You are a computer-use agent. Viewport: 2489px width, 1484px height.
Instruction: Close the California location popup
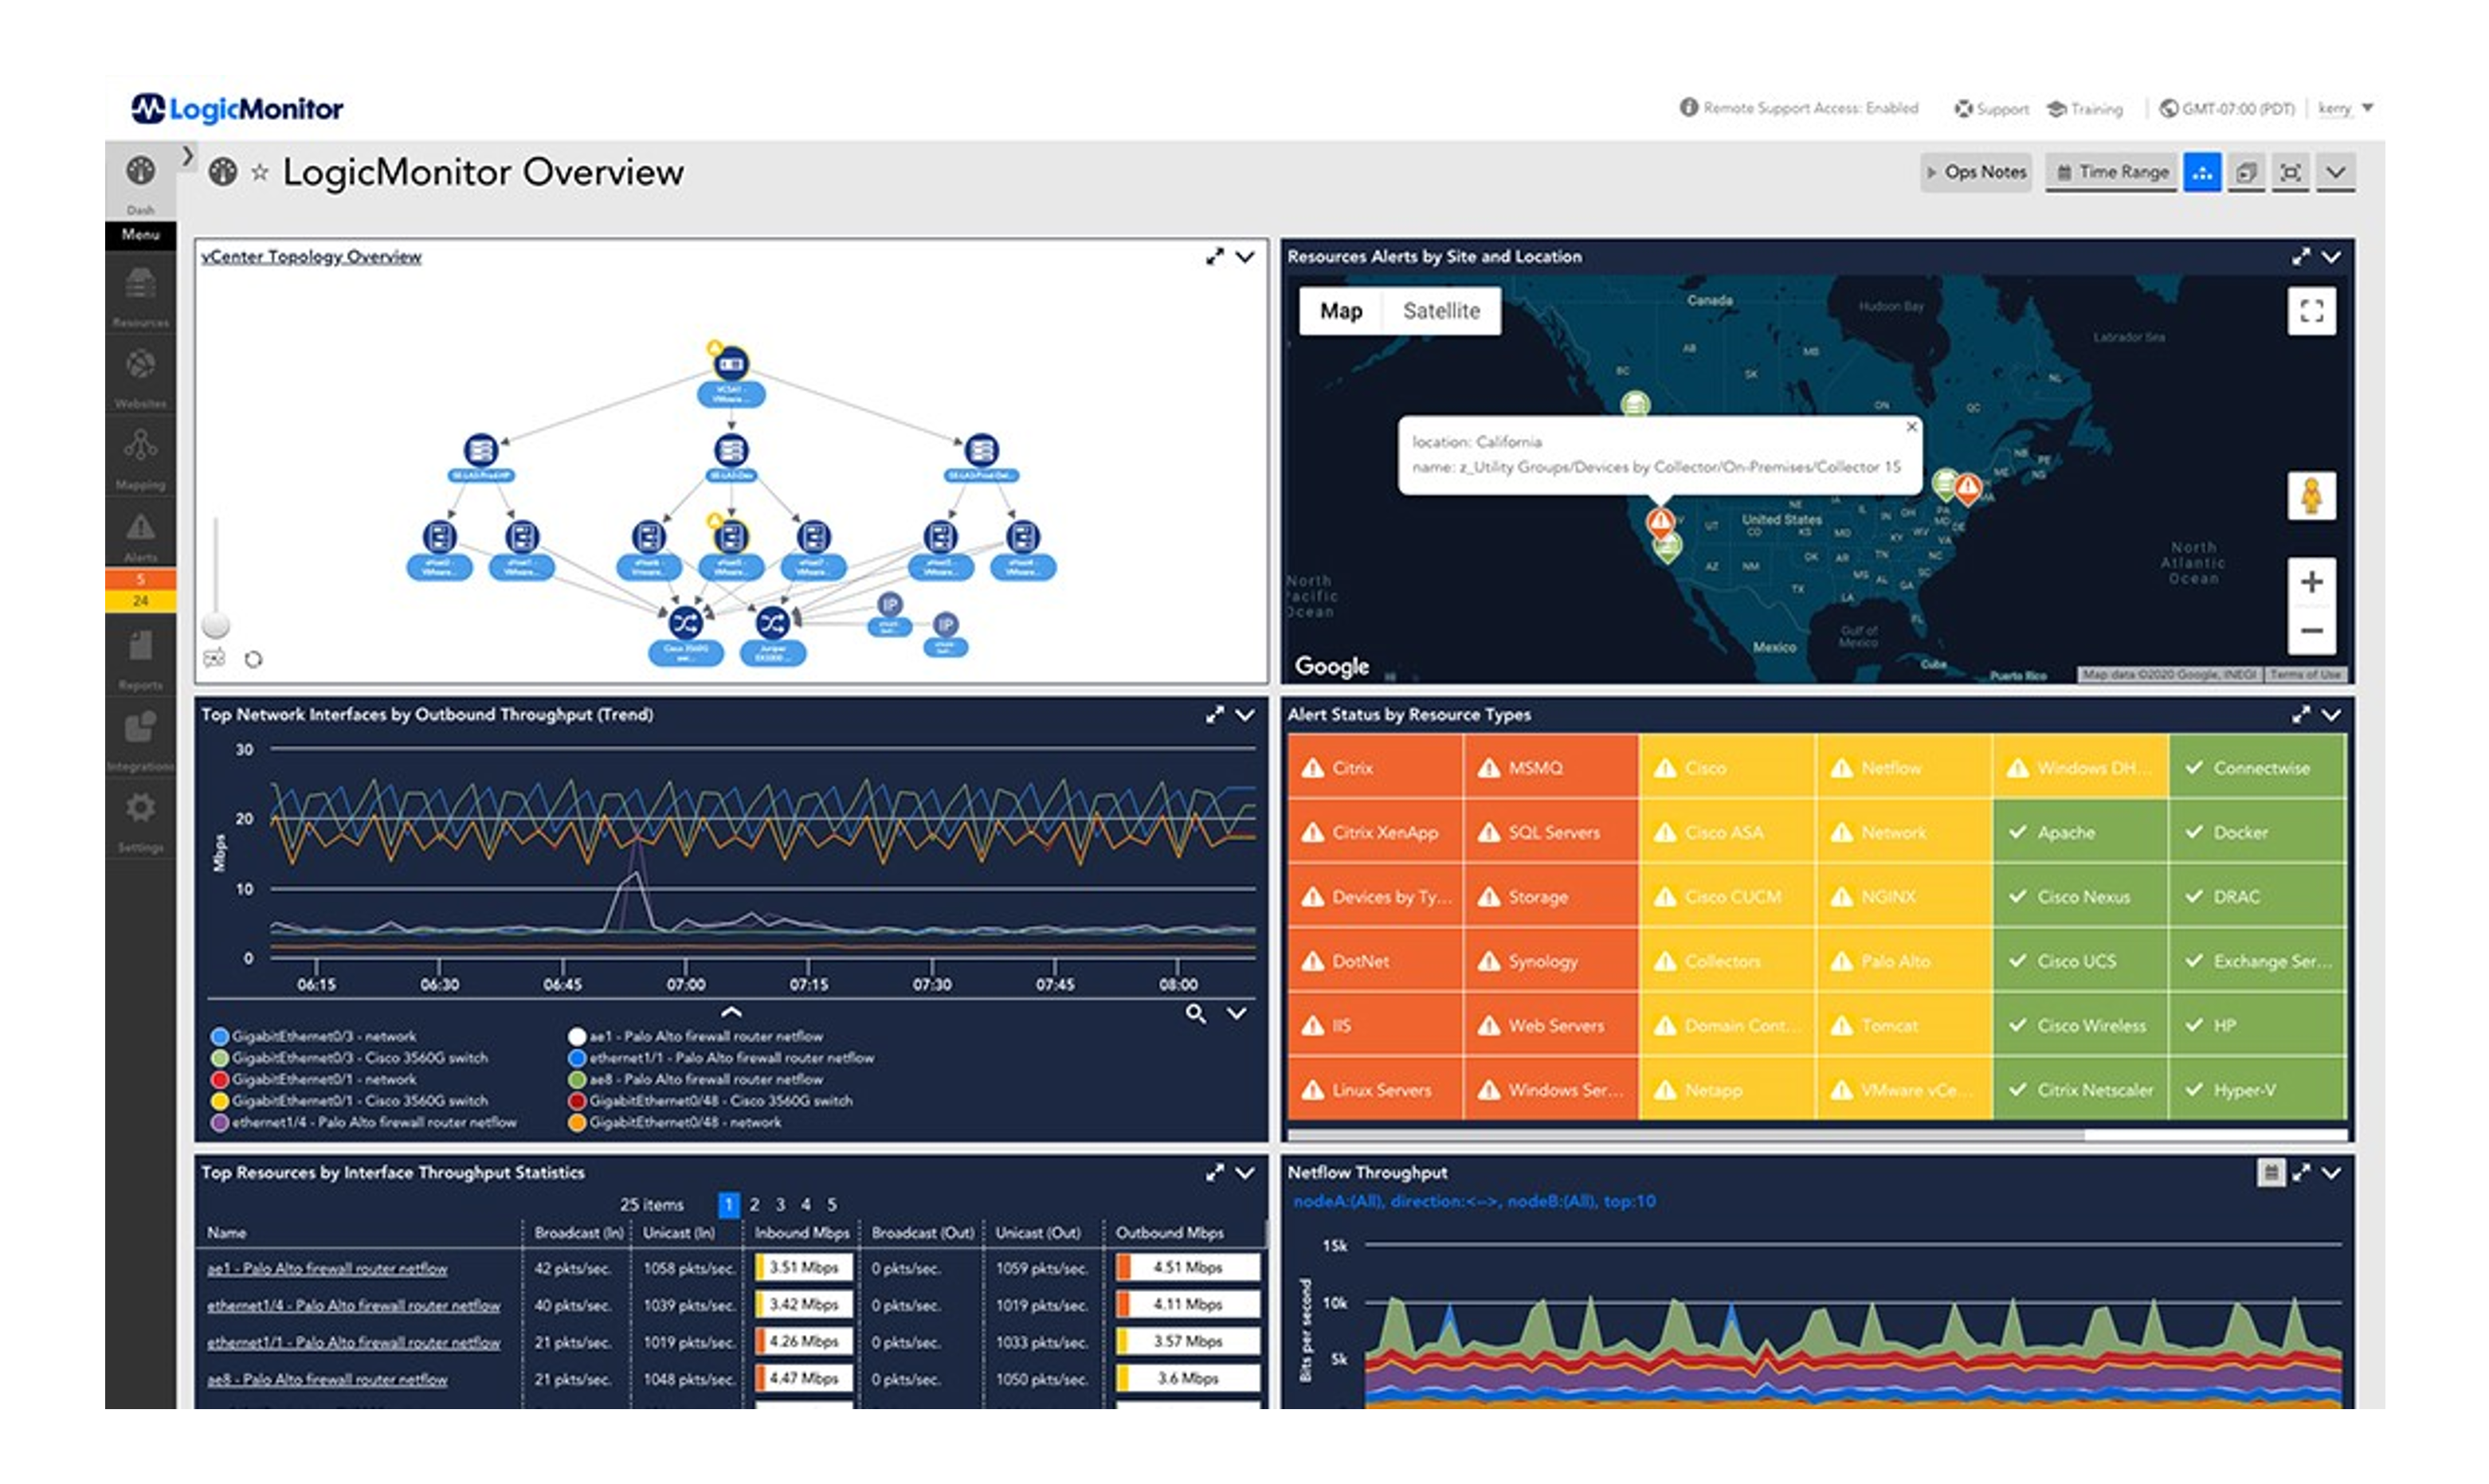[1911, 427]
